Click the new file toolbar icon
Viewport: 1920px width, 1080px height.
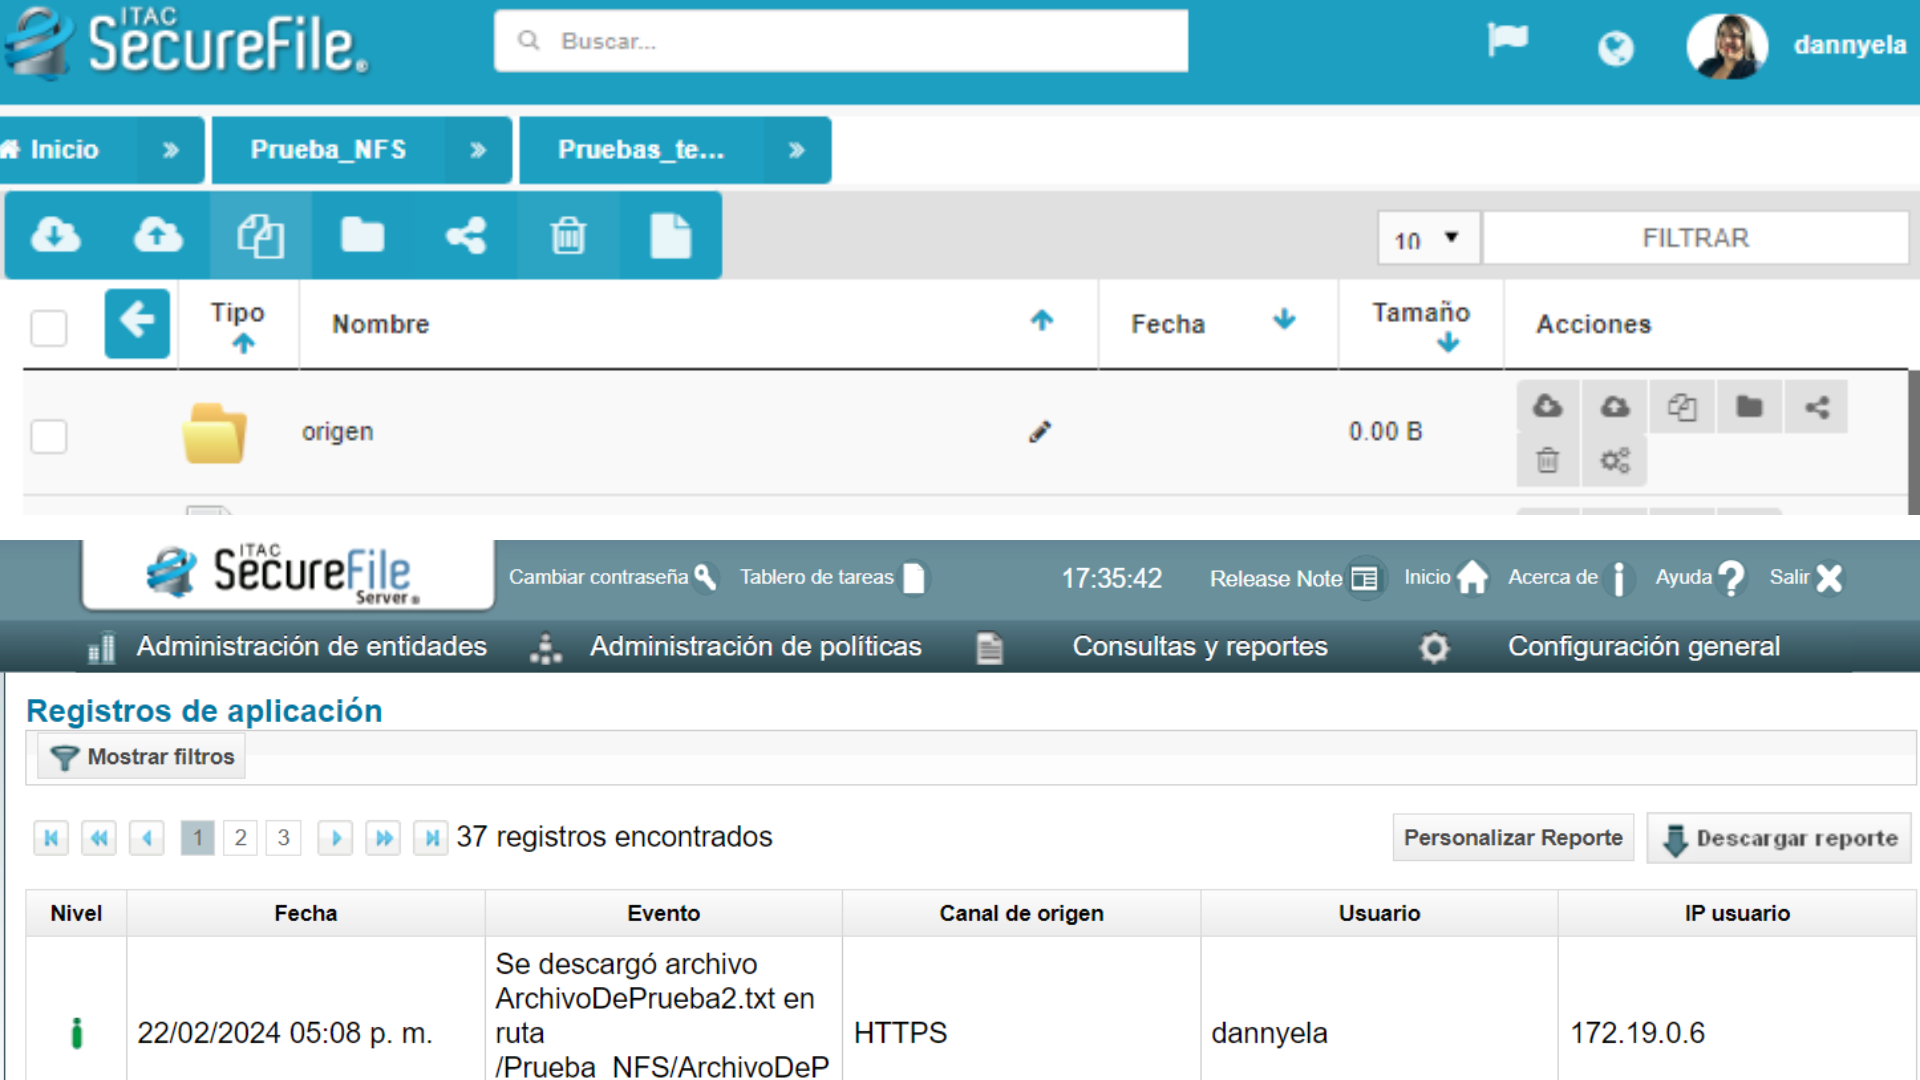tap(670, 236)
